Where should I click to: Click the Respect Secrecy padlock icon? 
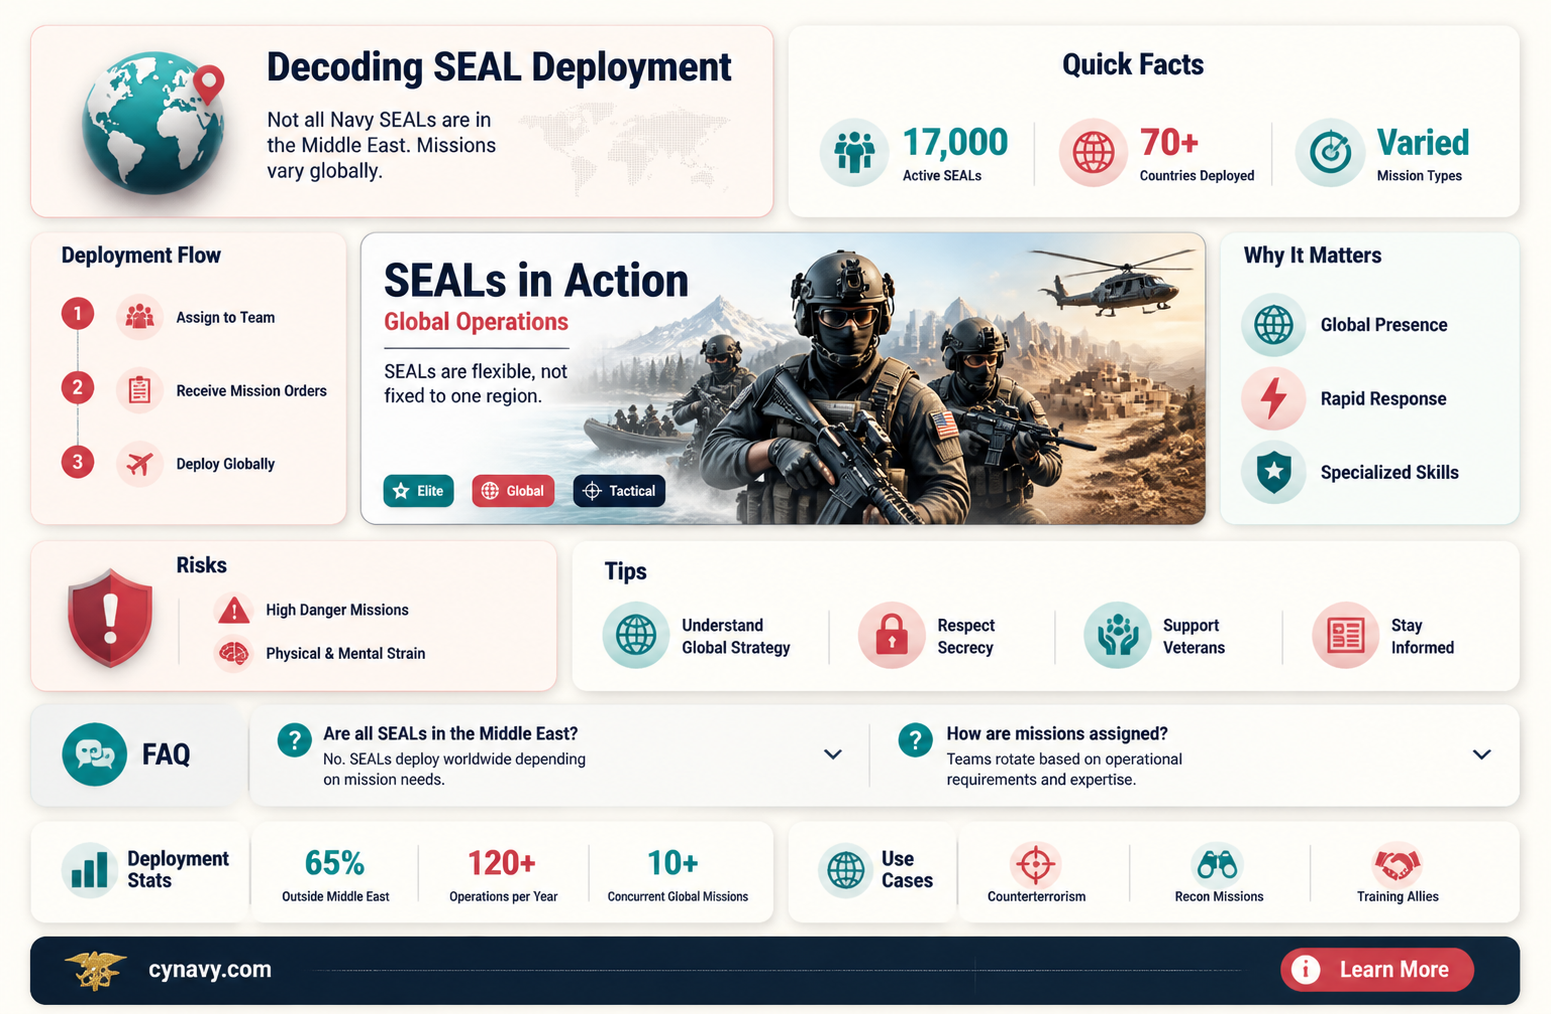click(891, 635)
